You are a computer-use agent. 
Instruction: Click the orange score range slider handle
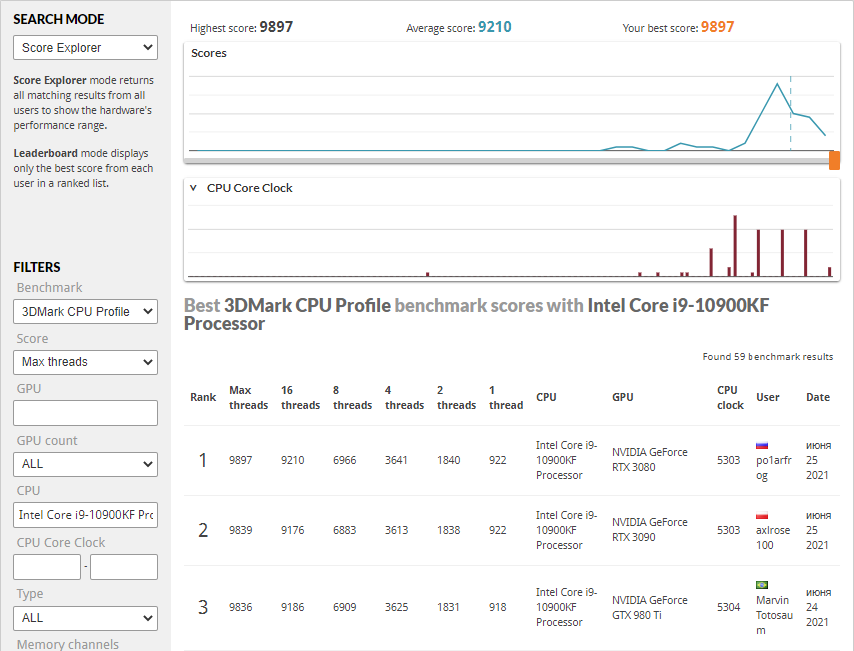[834, 161]
